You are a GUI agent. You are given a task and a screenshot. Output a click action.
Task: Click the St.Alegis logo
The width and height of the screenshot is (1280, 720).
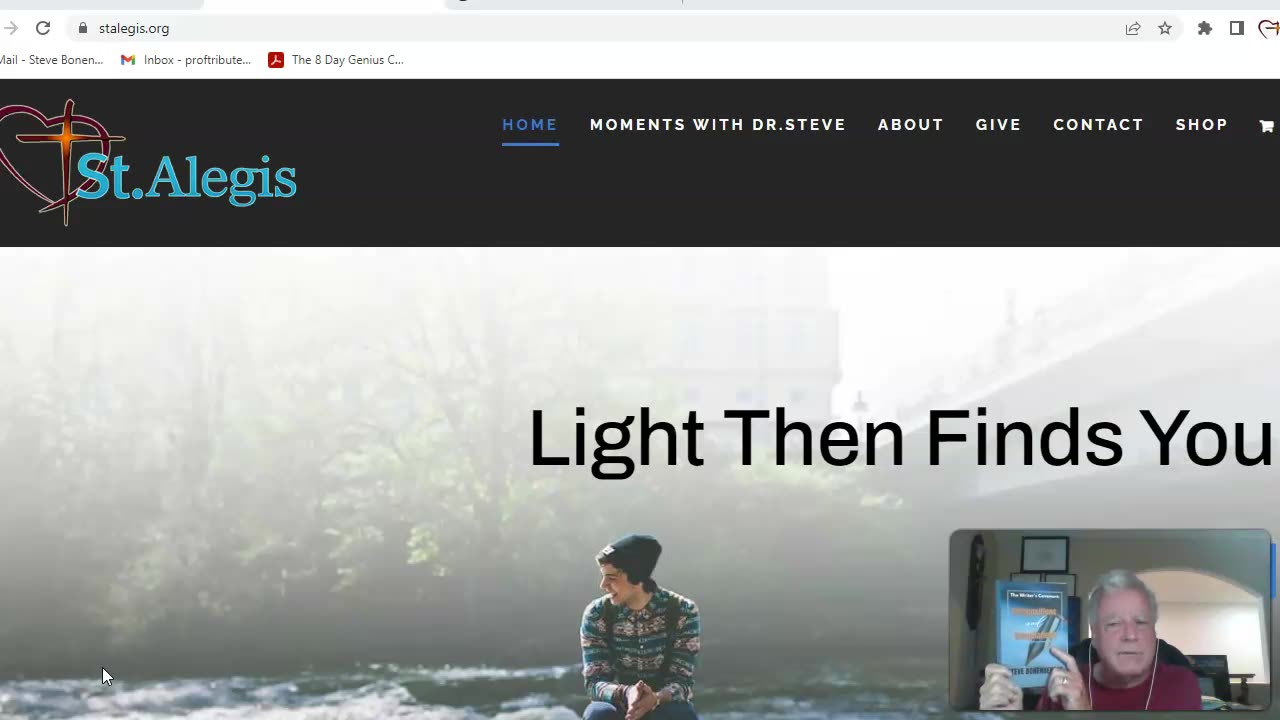coord(148,162)
